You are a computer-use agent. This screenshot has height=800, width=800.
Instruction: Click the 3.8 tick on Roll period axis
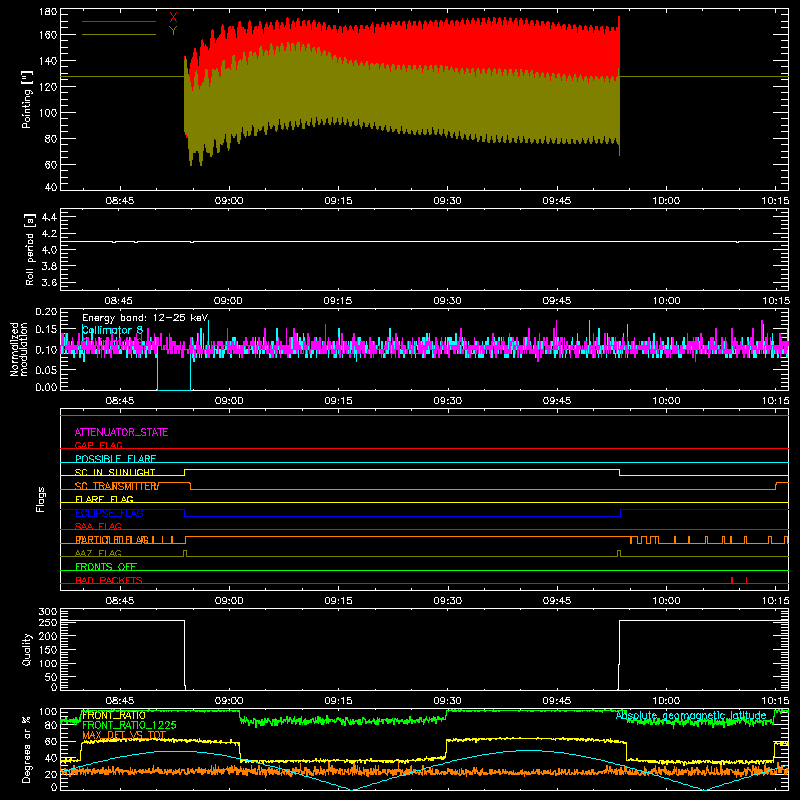[49, 266]
